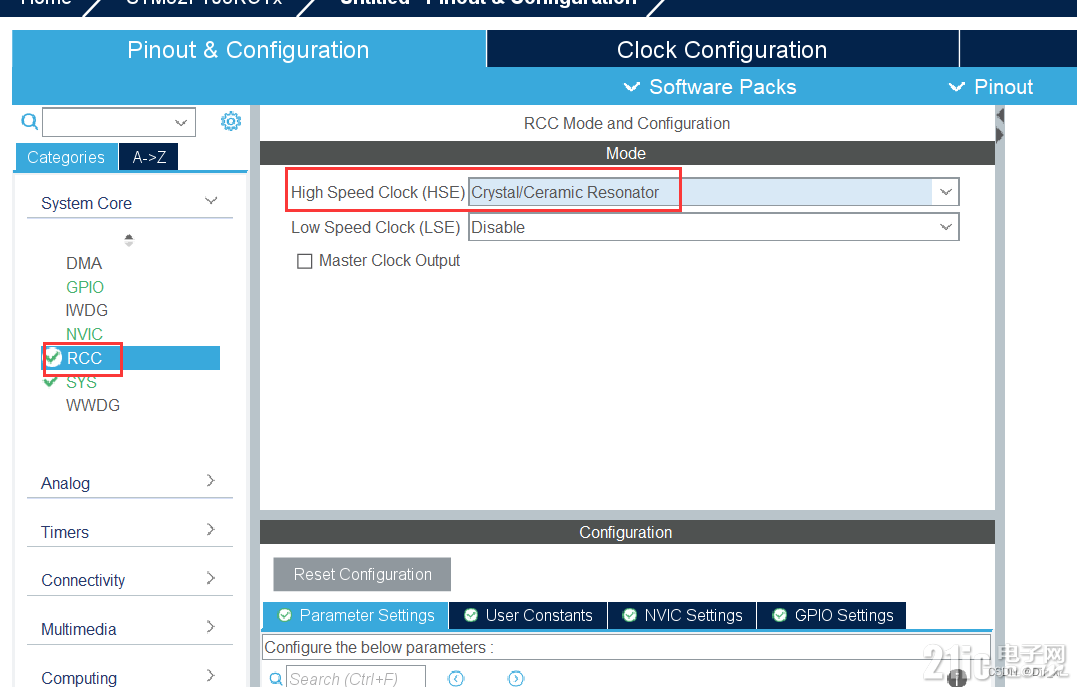Click the category search magnifier icon

(29, 122)
